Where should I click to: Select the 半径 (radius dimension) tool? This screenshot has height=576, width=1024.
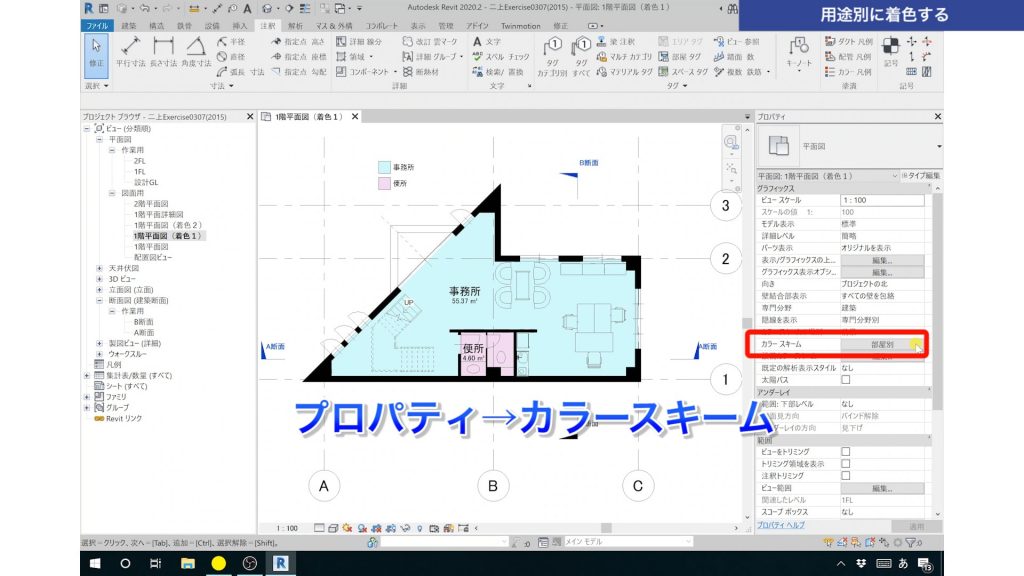click(230, 43)
